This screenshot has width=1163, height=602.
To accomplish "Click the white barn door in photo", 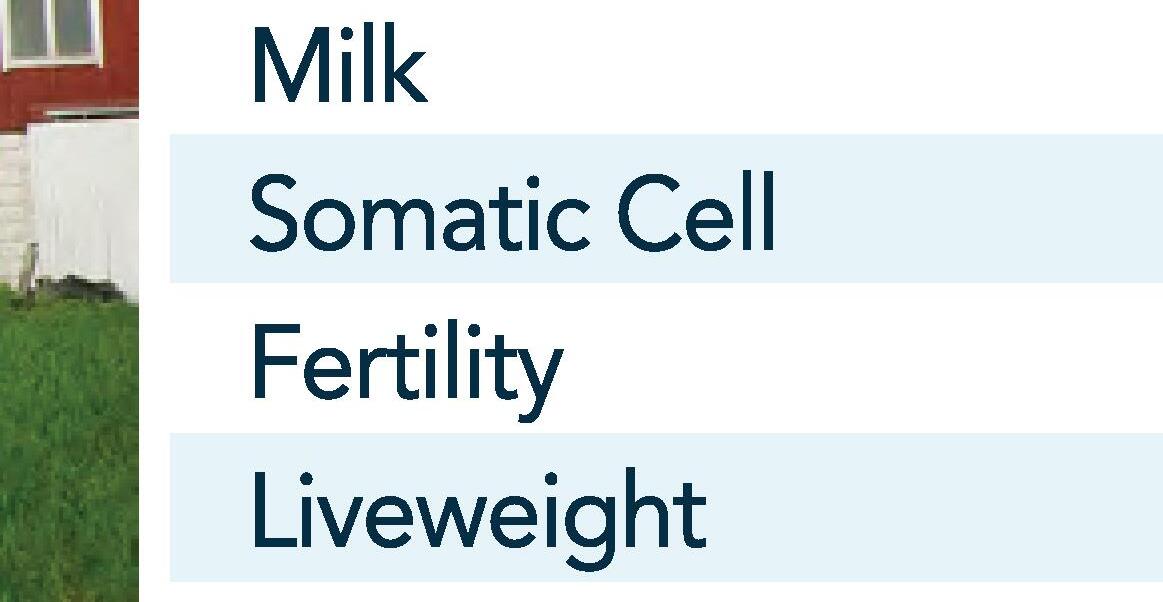I will 85,200.
